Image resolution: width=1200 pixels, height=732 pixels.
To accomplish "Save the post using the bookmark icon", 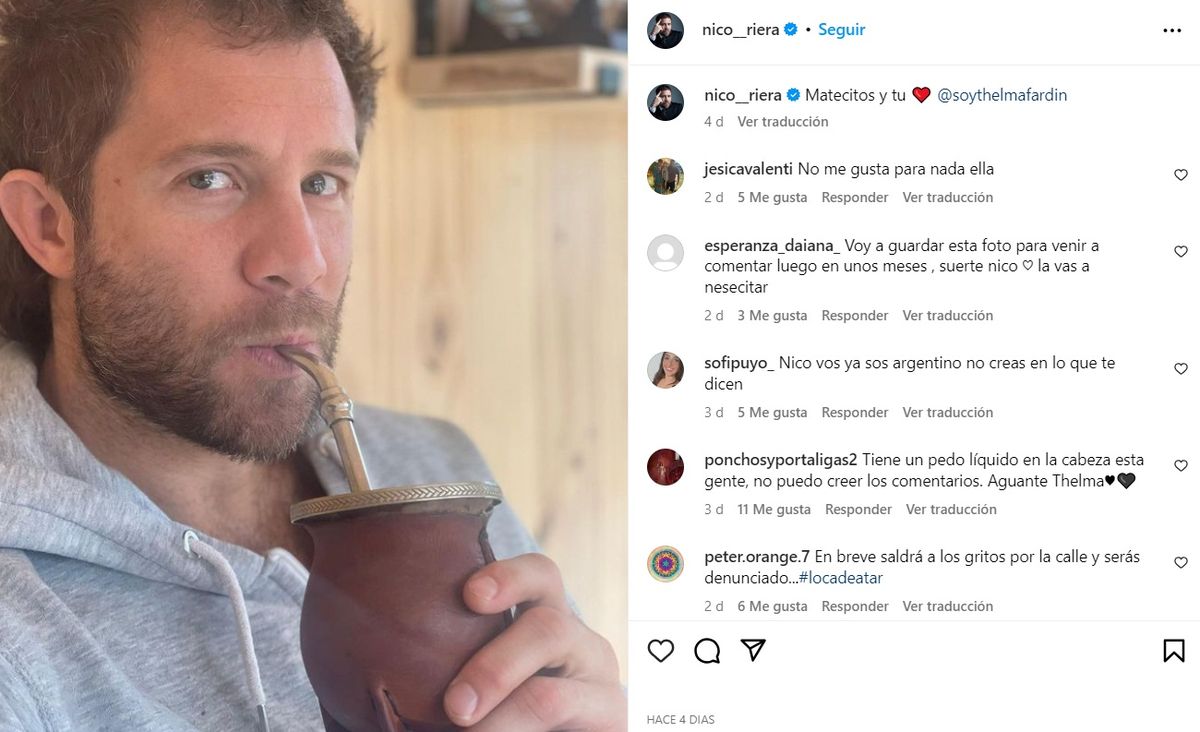I will pos(1173,650).
